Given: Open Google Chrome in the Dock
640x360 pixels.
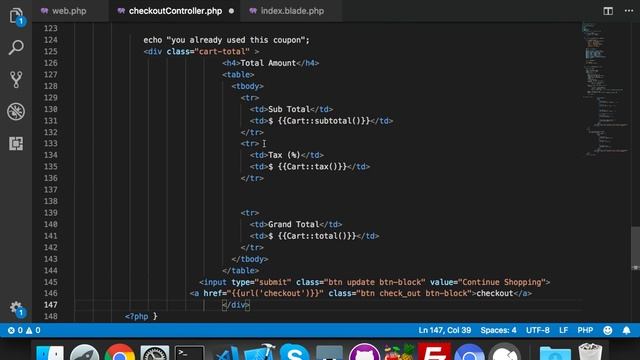Looking at the screenshot, I should (120, 353).
